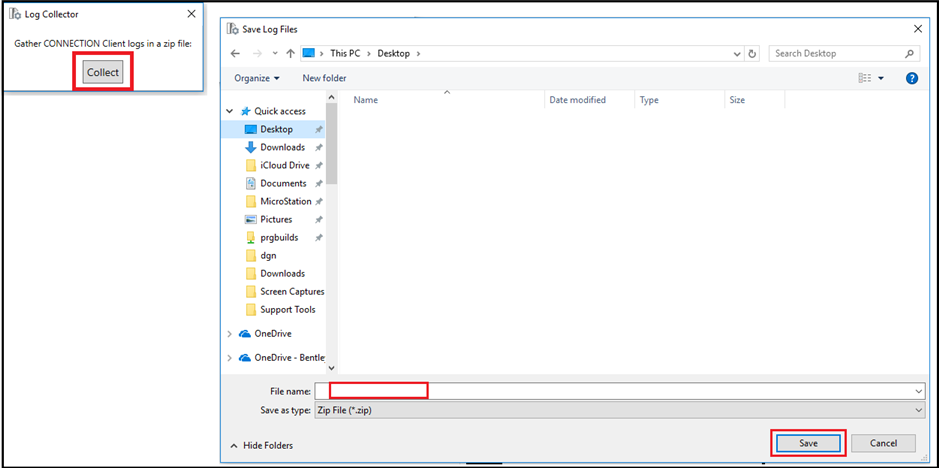Select the unpinned Downloads folder below dgn
Image resolution: width=939 pixels, height=468 pixels.
[x=282, y=273]
